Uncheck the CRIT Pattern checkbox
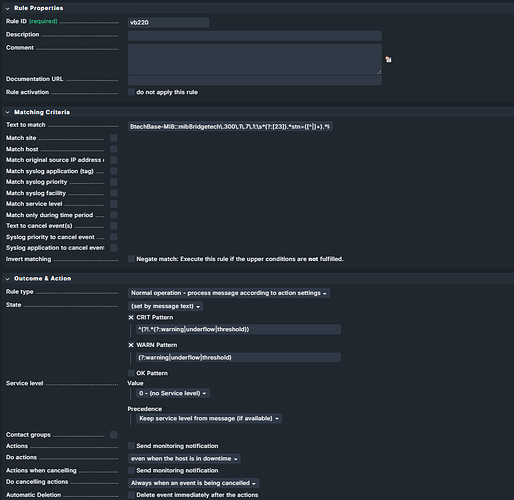The image size is (514, 500). click(x=131, y=317)
